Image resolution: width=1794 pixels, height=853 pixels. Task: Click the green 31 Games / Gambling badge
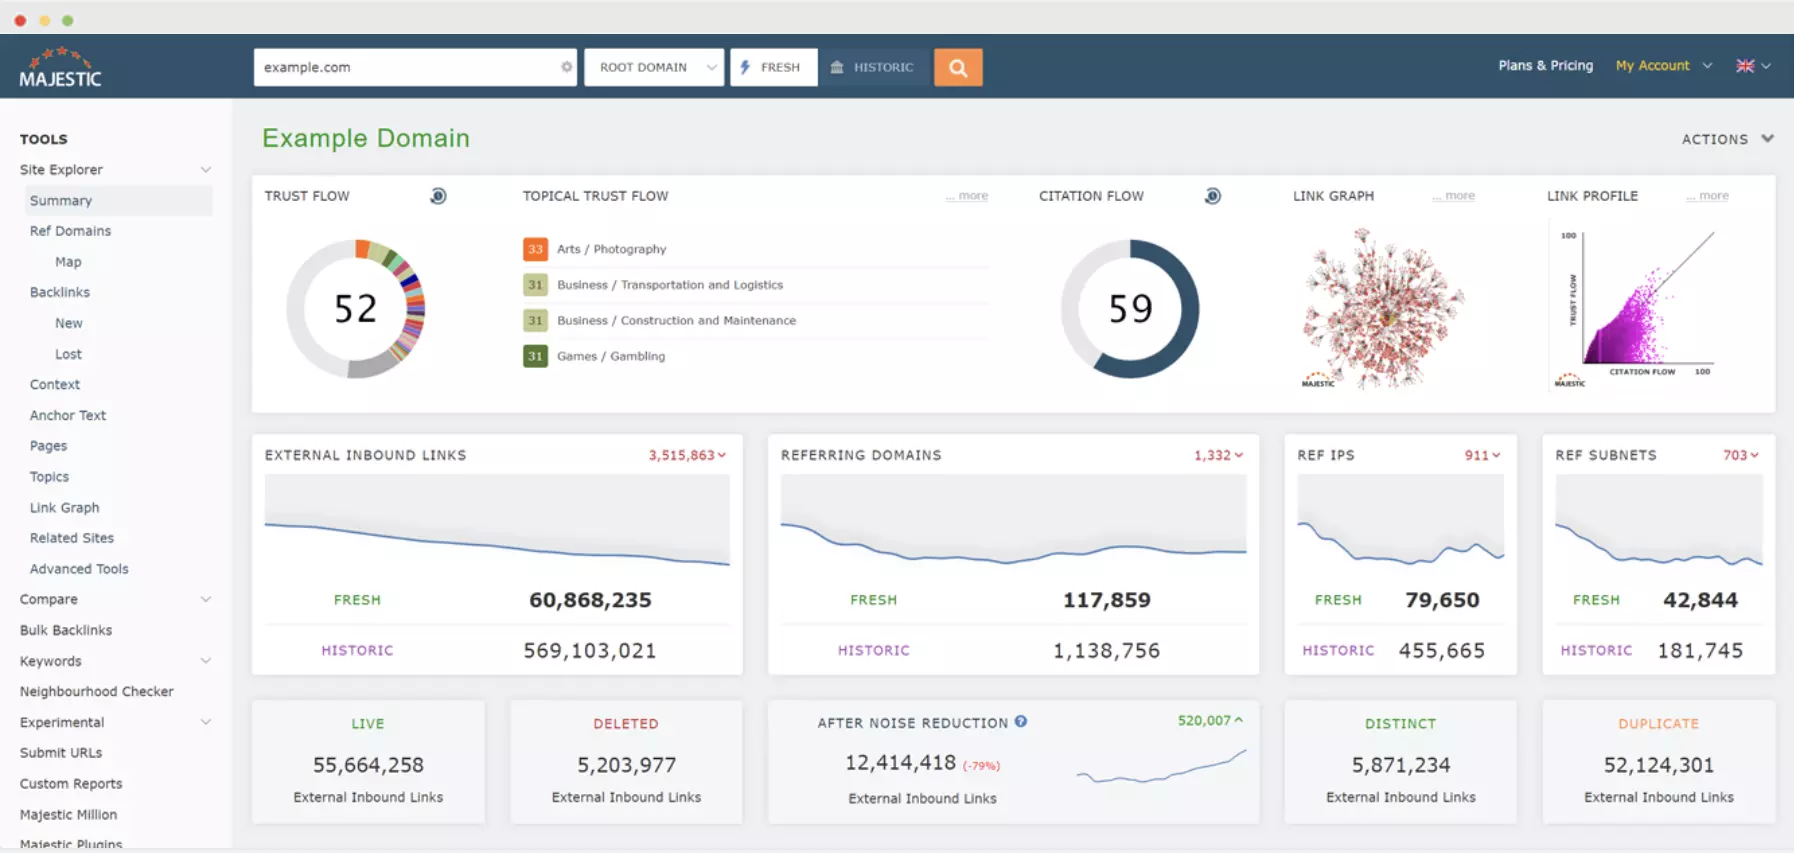535,356
